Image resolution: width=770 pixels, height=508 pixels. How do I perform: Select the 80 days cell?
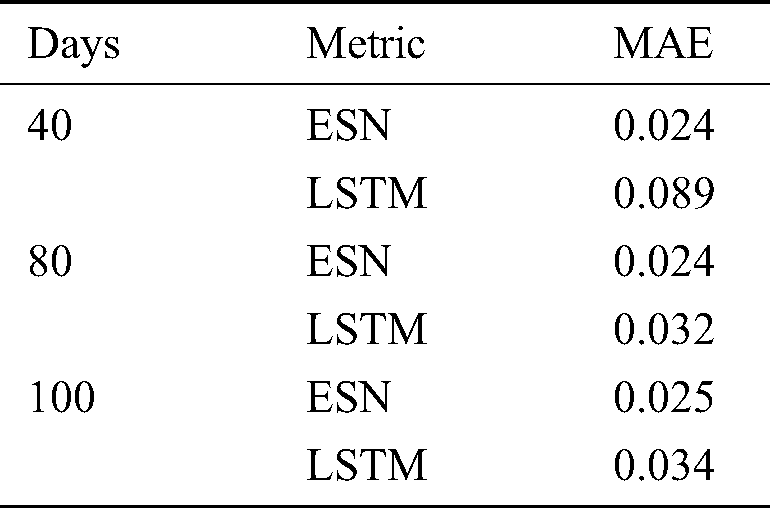click(48, 262)
